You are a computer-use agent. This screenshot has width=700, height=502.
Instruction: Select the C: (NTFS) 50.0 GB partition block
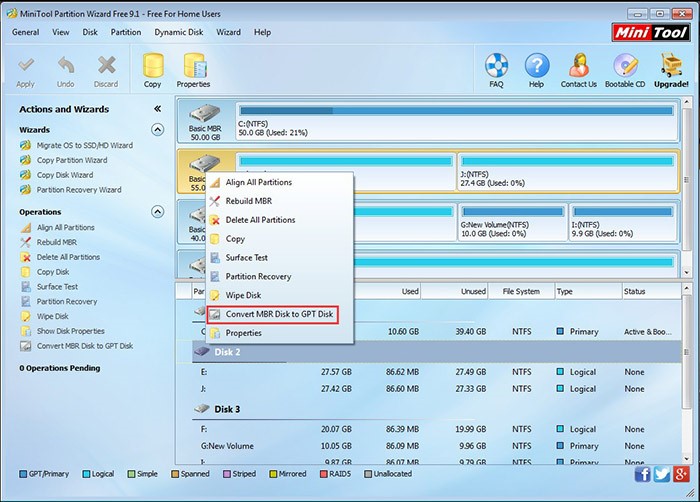[456, 121]
